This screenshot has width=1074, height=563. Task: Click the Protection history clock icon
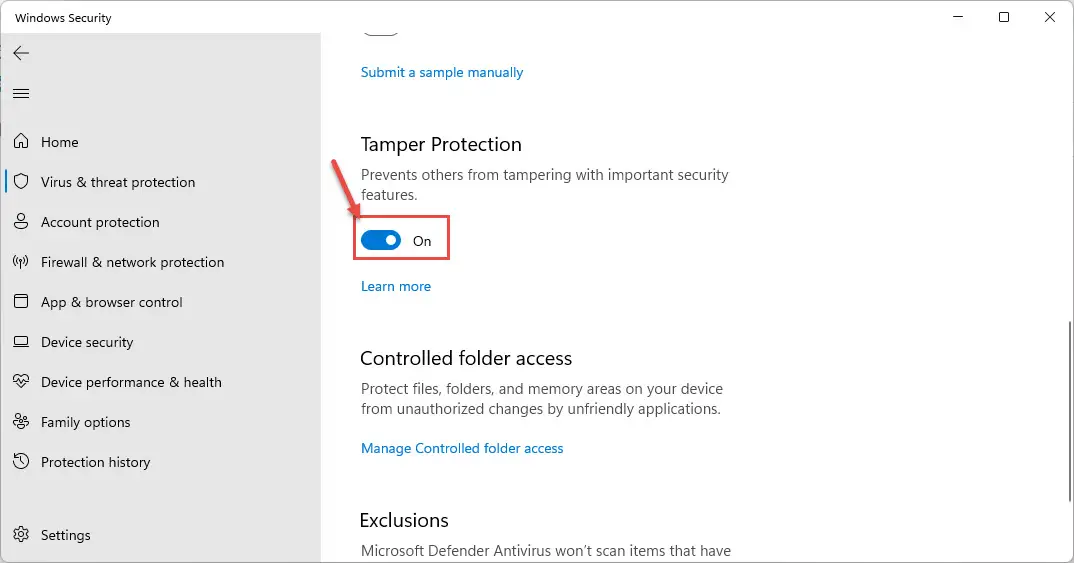(x=21, y=462)
